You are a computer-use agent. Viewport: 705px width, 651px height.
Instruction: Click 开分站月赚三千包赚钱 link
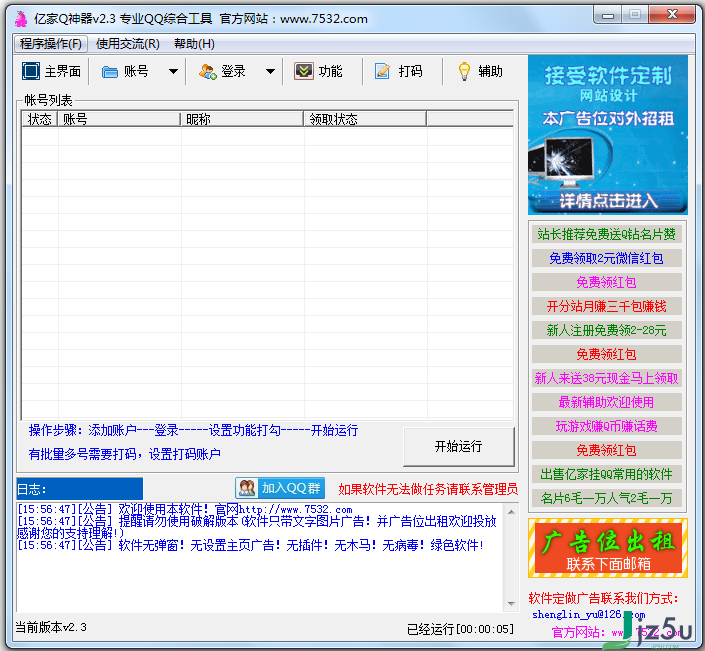[x=607, y=306]
